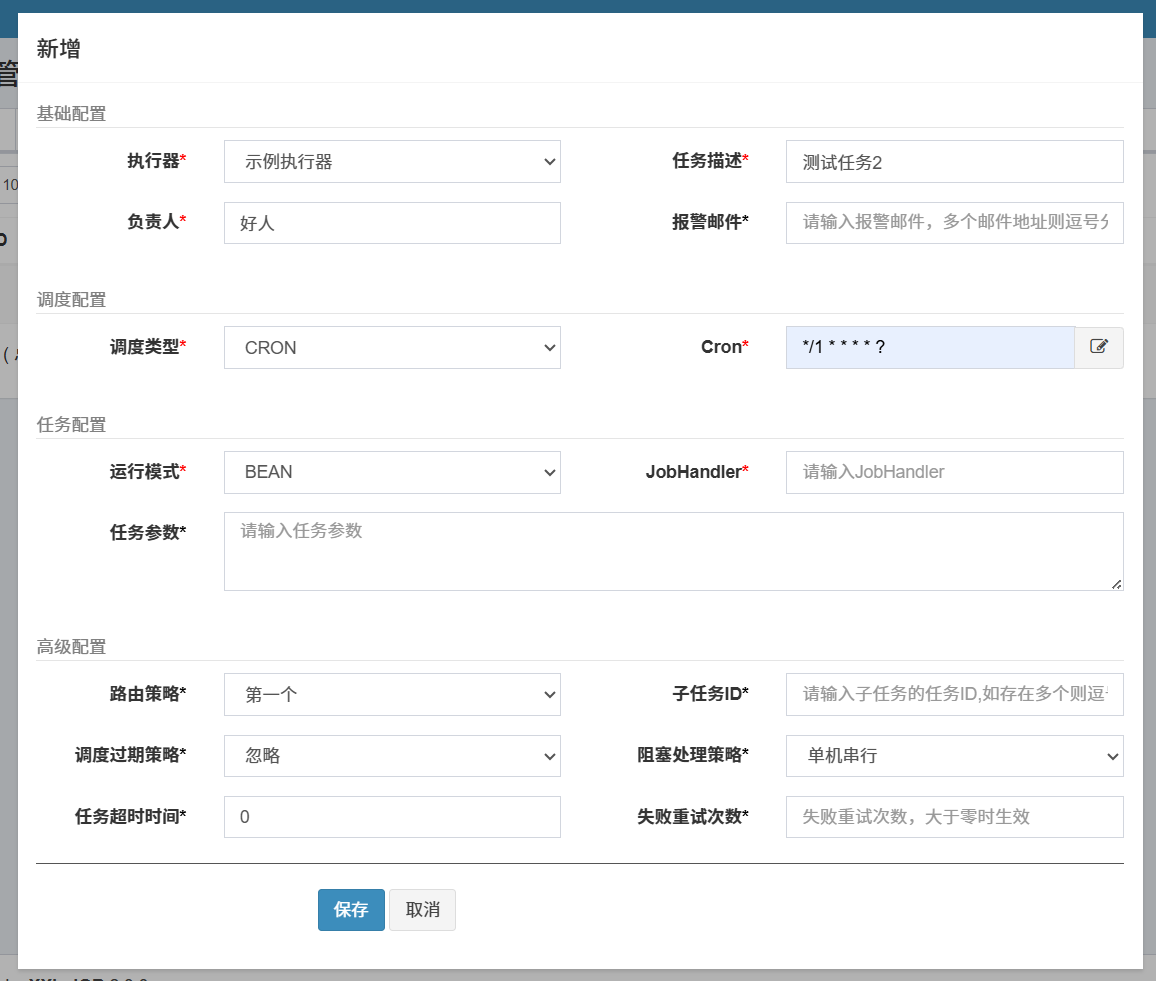Open the Cron expression editor icon
Image resolution: width=1156 pixels, height=981 pixels.
(1099, 347)
